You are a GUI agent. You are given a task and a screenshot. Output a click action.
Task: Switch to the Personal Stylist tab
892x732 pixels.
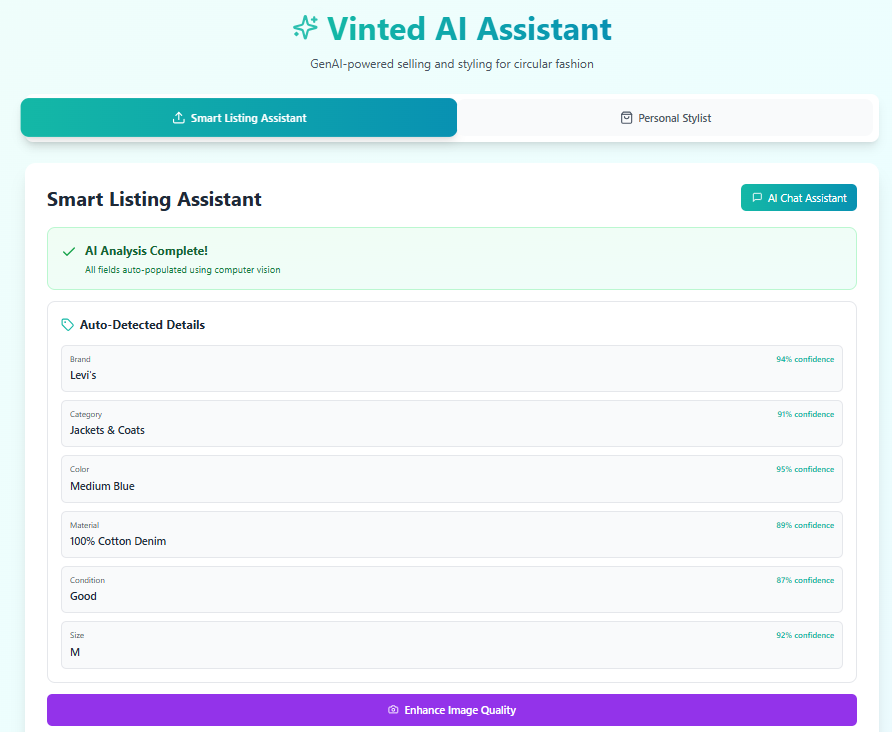(665, 118)
